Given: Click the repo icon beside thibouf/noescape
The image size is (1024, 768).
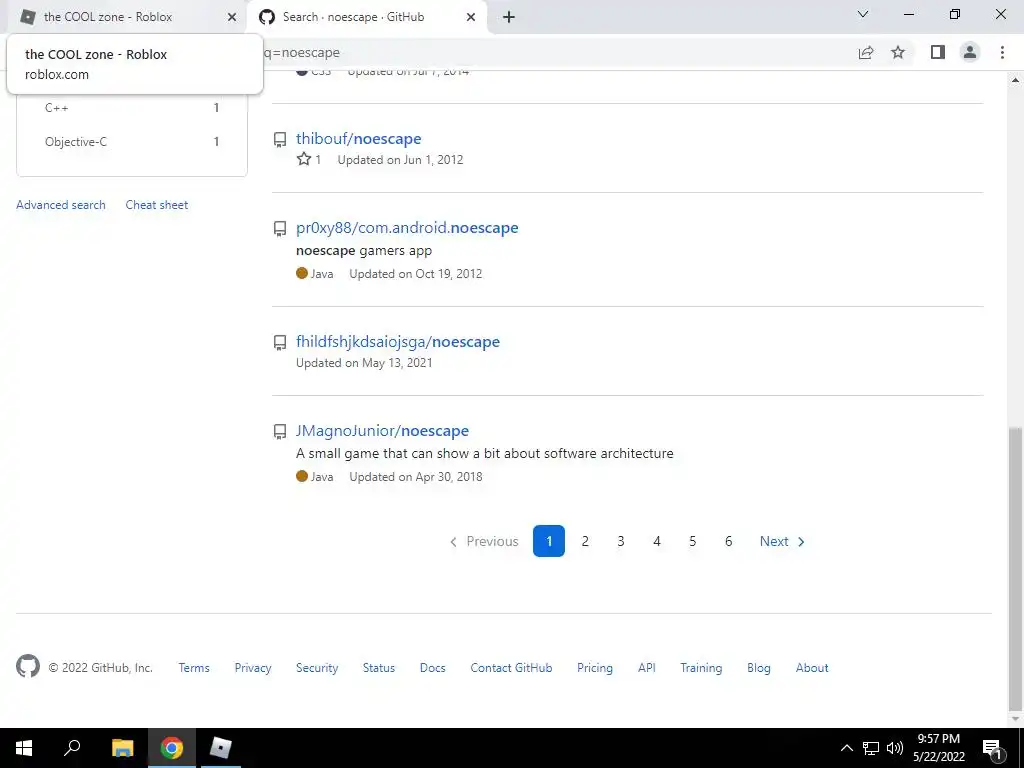Looking at the screenshot, I should (x=280, y=139).
